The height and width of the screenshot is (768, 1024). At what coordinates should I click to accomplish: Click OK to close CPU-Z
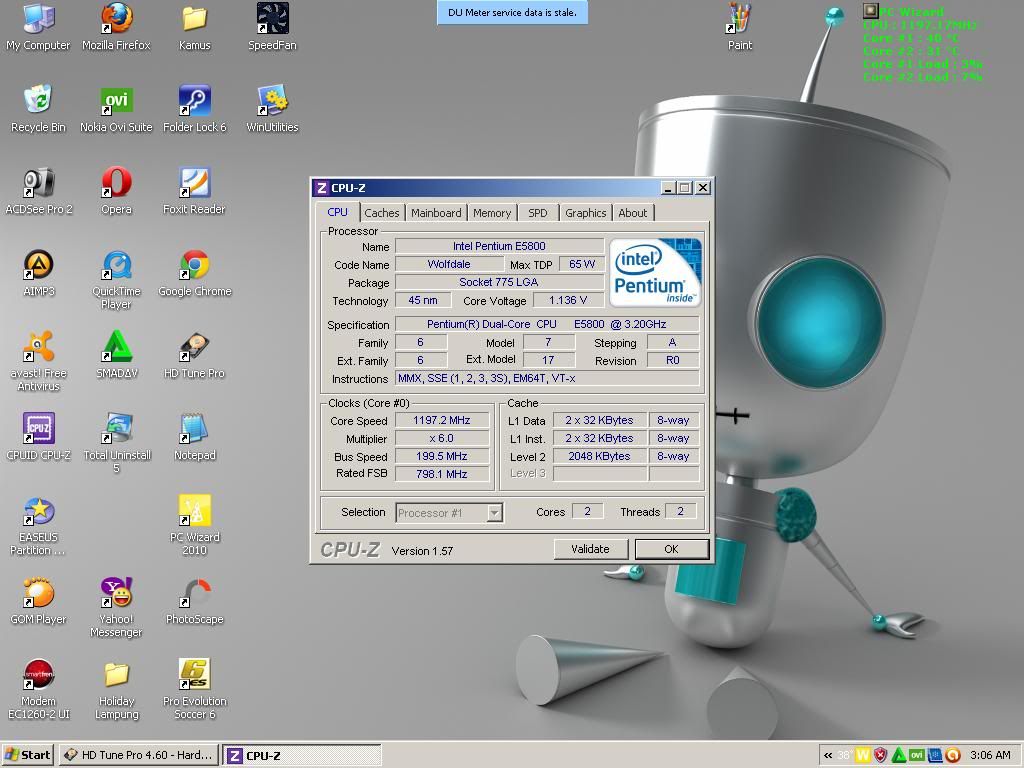671,549
